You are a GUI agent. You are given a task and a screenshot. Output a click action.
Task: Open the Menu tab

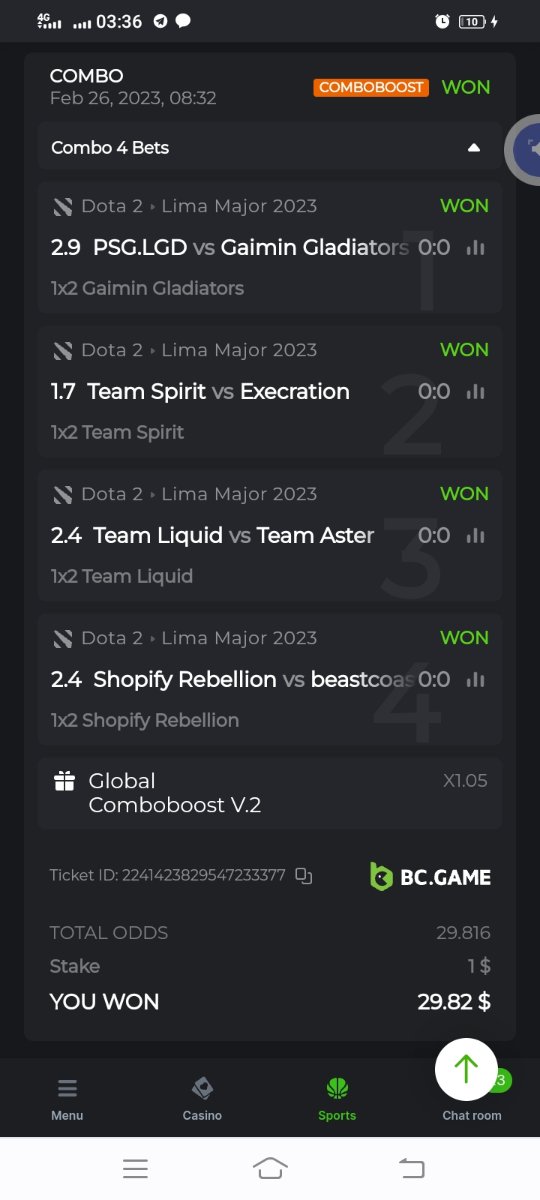click(67, 1098)
